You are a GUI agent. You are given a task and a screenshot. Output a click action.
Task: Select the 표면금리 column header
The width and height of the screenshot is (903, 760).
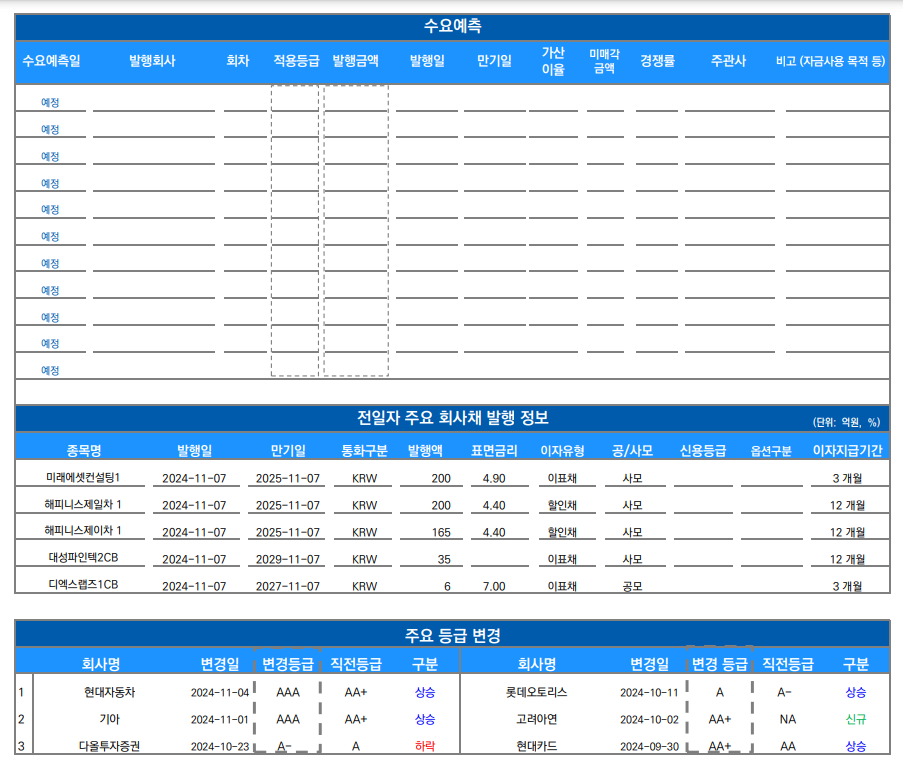494,450
